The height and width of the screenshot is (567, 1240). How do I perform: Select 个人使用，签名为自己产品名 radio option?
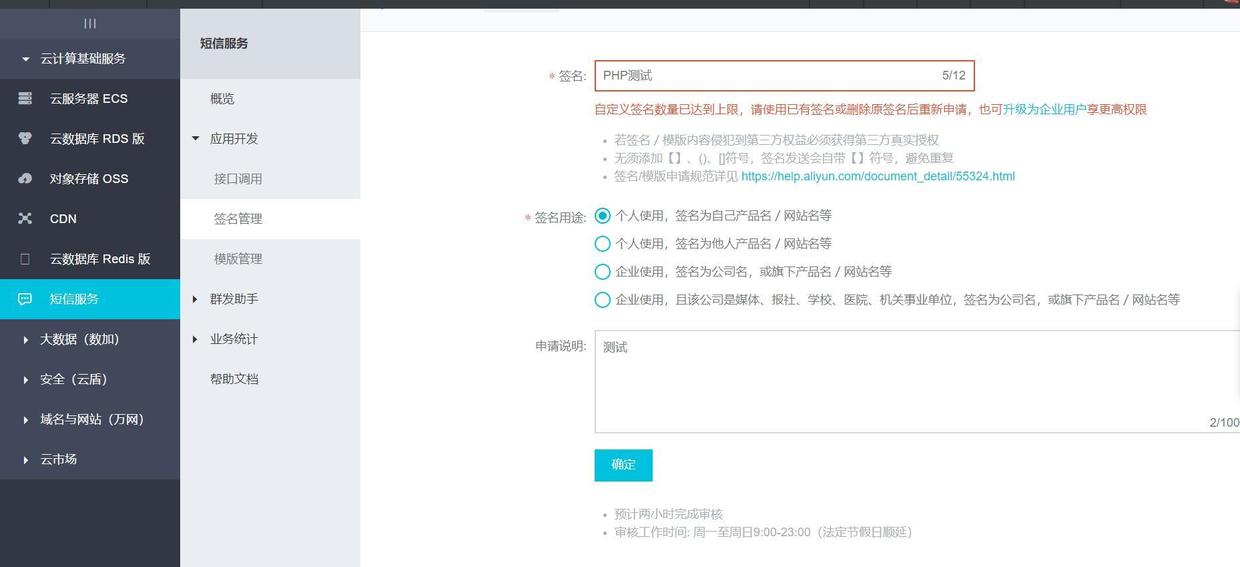click(x=602, y=215)
